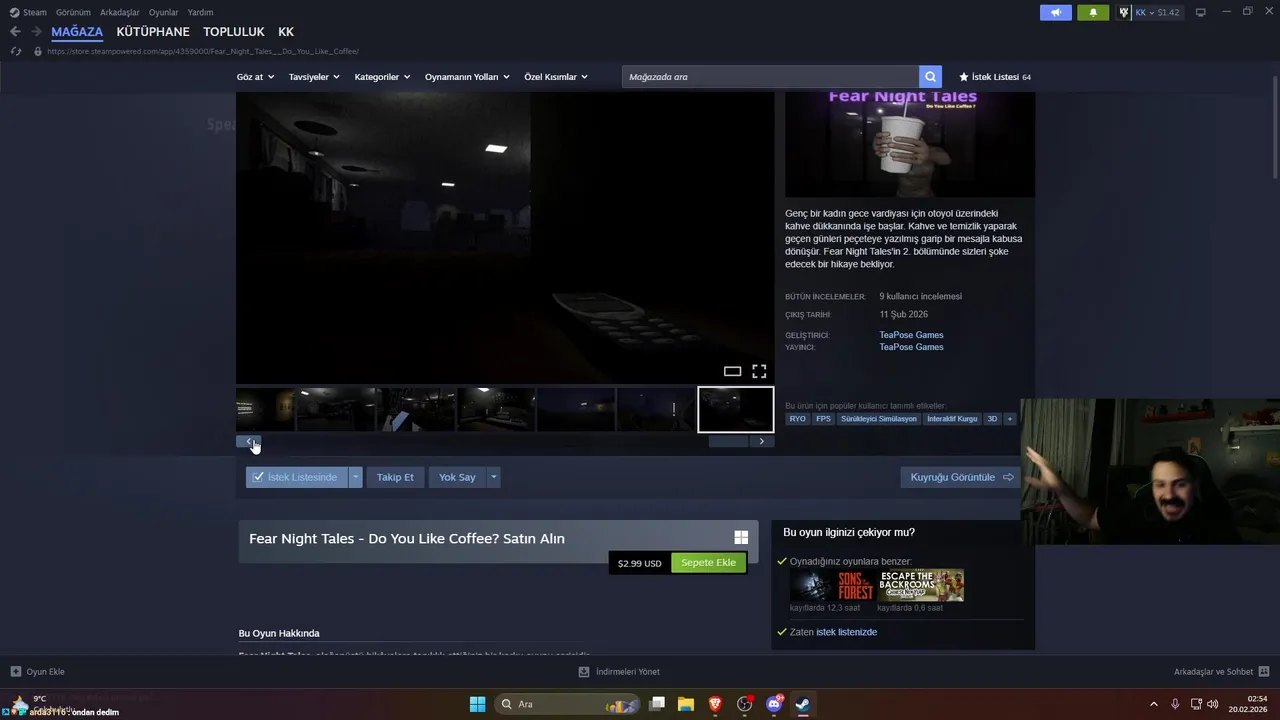Click the Yok Say button
The height and width of the screenshot is (720, 1280).
(457, 477)
